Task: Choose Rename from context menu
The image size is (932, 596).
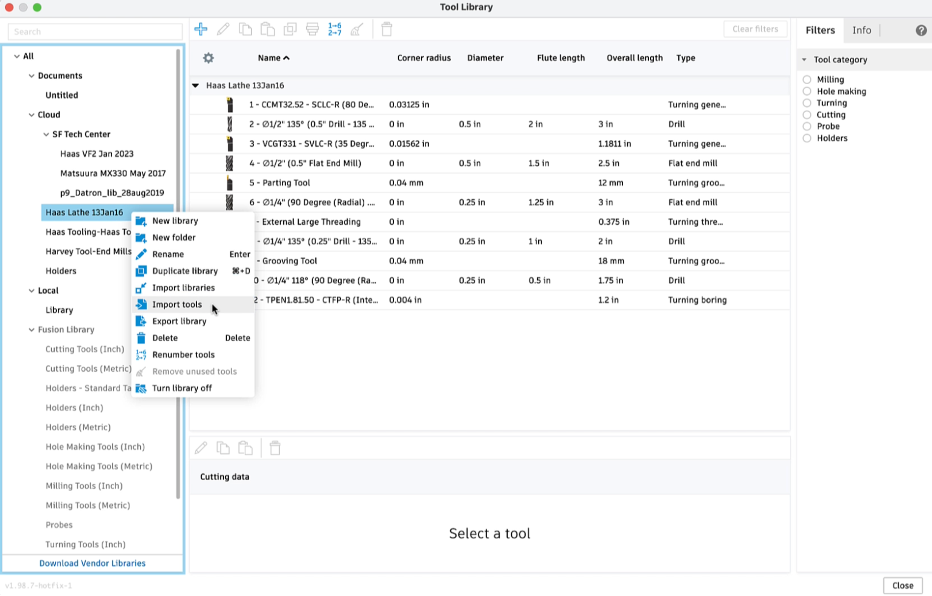Action: point(193,254)
